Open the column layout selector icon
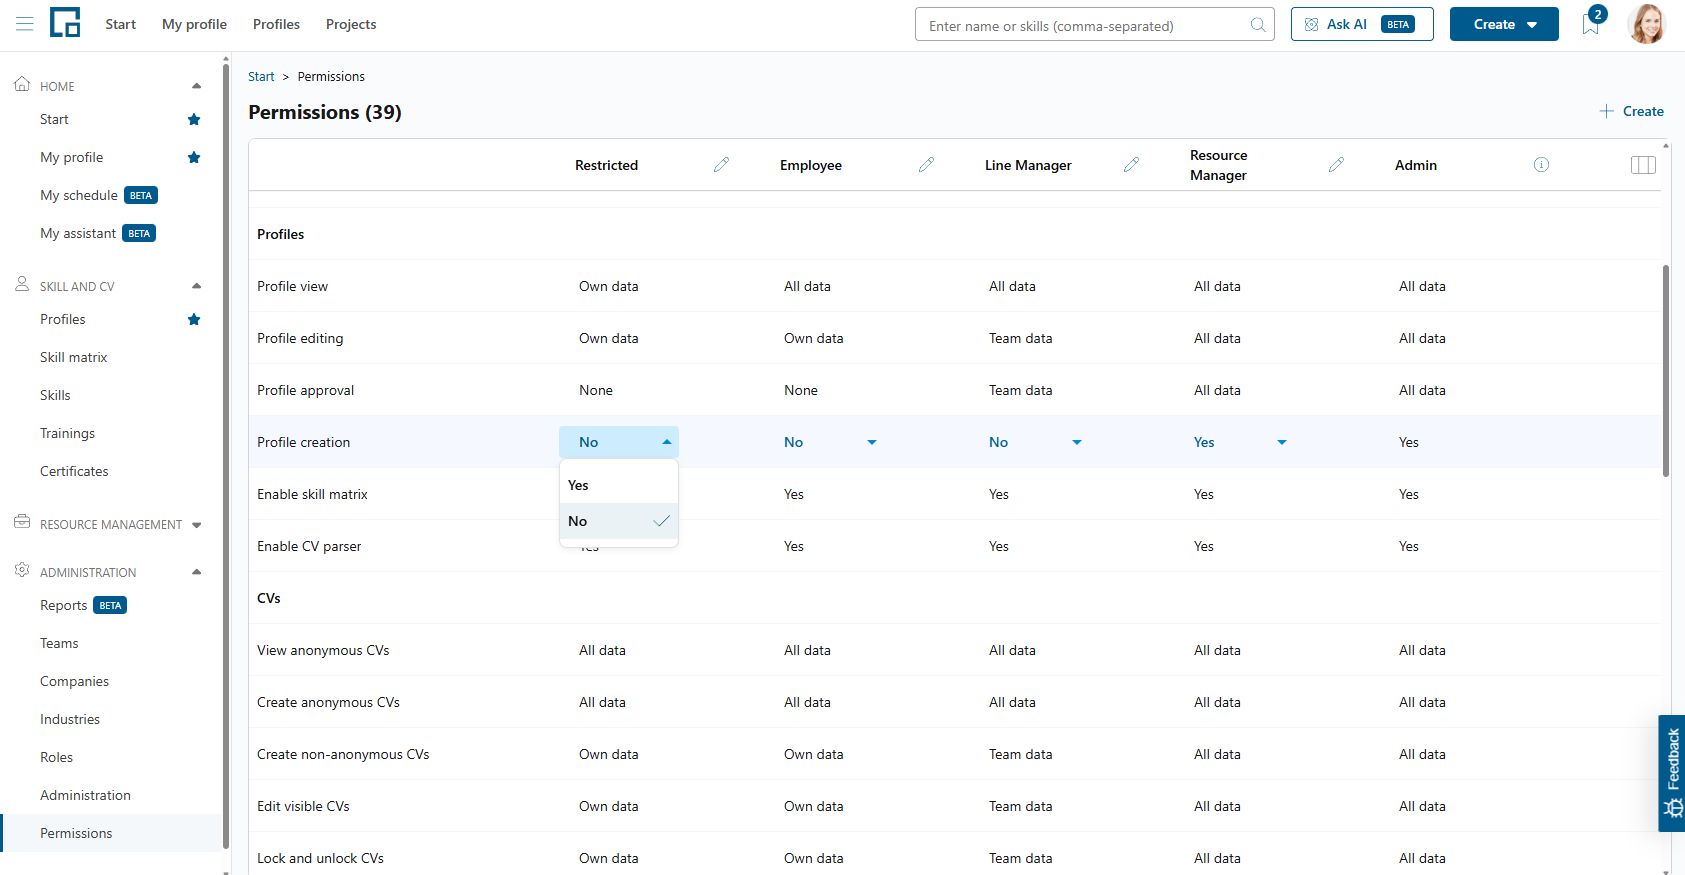The width and height of the screenshot is (1685, 875). tap(1643, 165)
